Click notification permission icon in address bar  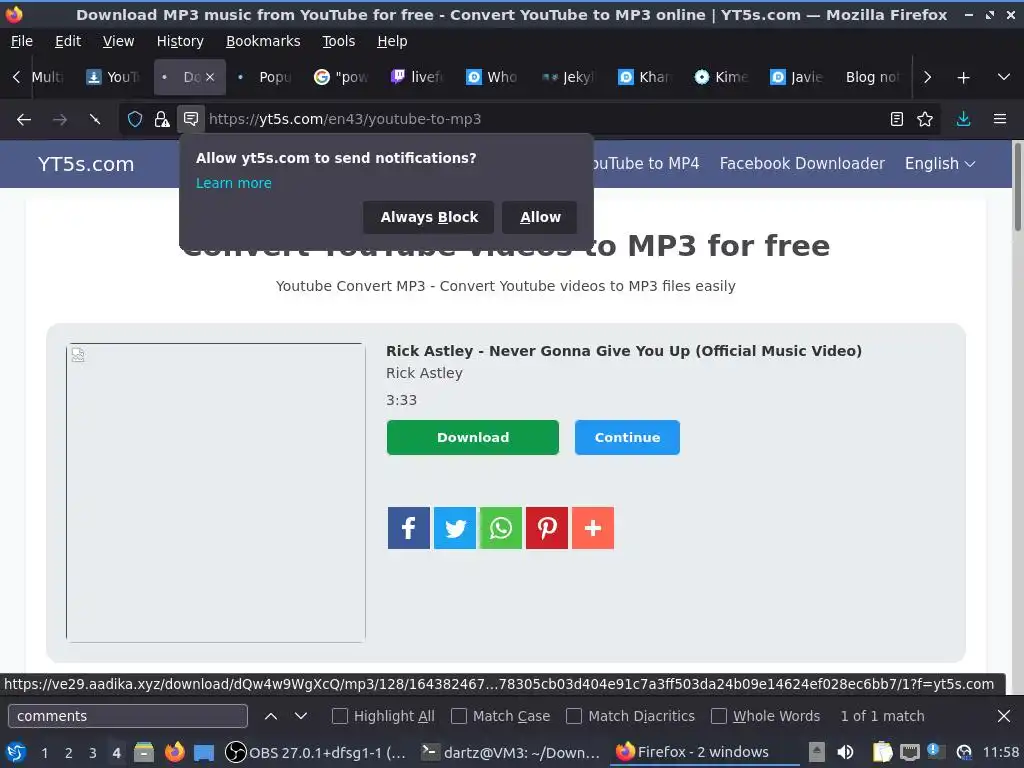(x=191, y=119)
